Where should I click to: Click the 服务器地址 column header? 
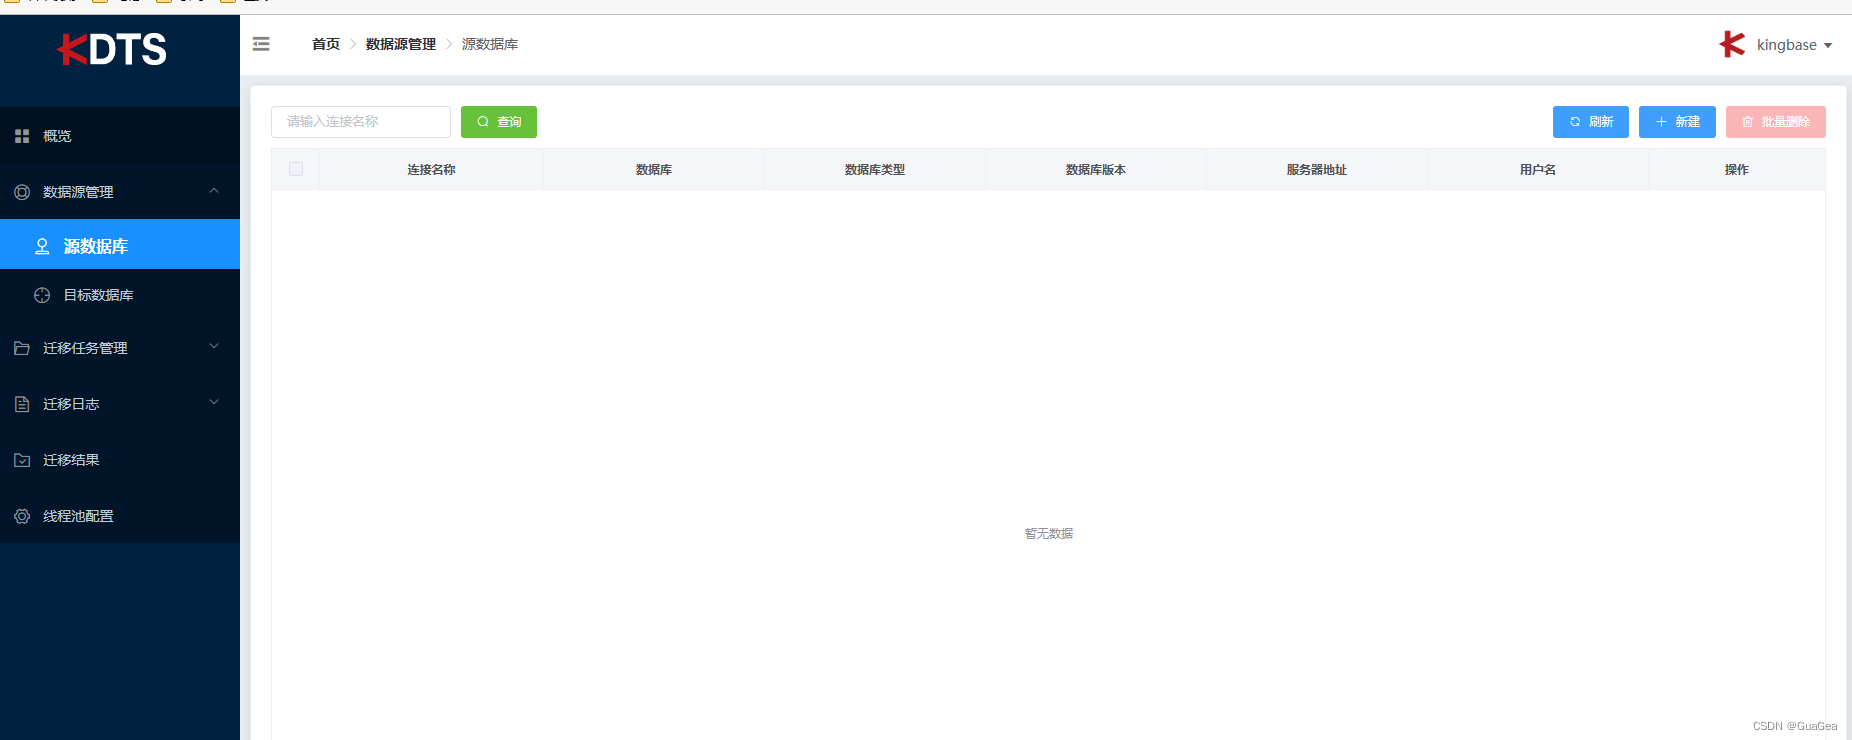1317,170
